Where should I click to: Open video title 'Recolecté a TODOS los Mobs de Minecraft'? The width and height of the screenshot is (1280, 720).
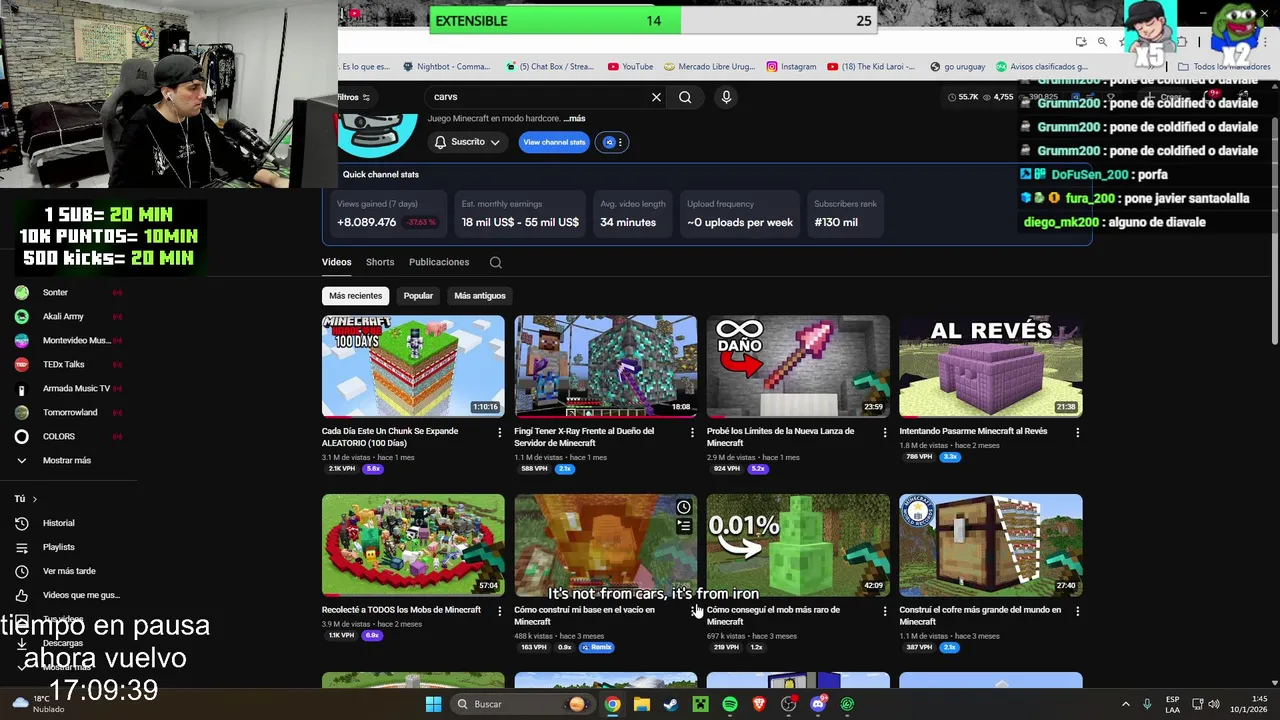point(401,610)
